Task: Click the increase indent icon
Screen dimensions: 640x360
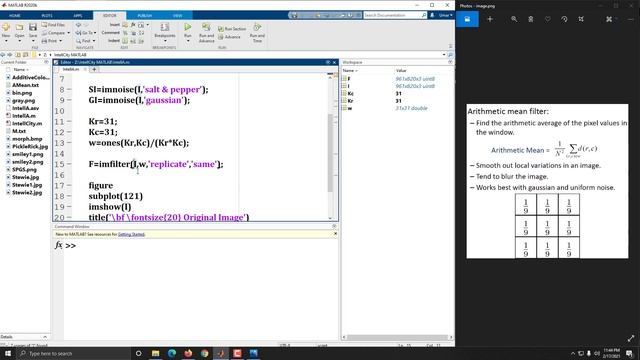Action: pyautogui.click(x=133, y=41)
